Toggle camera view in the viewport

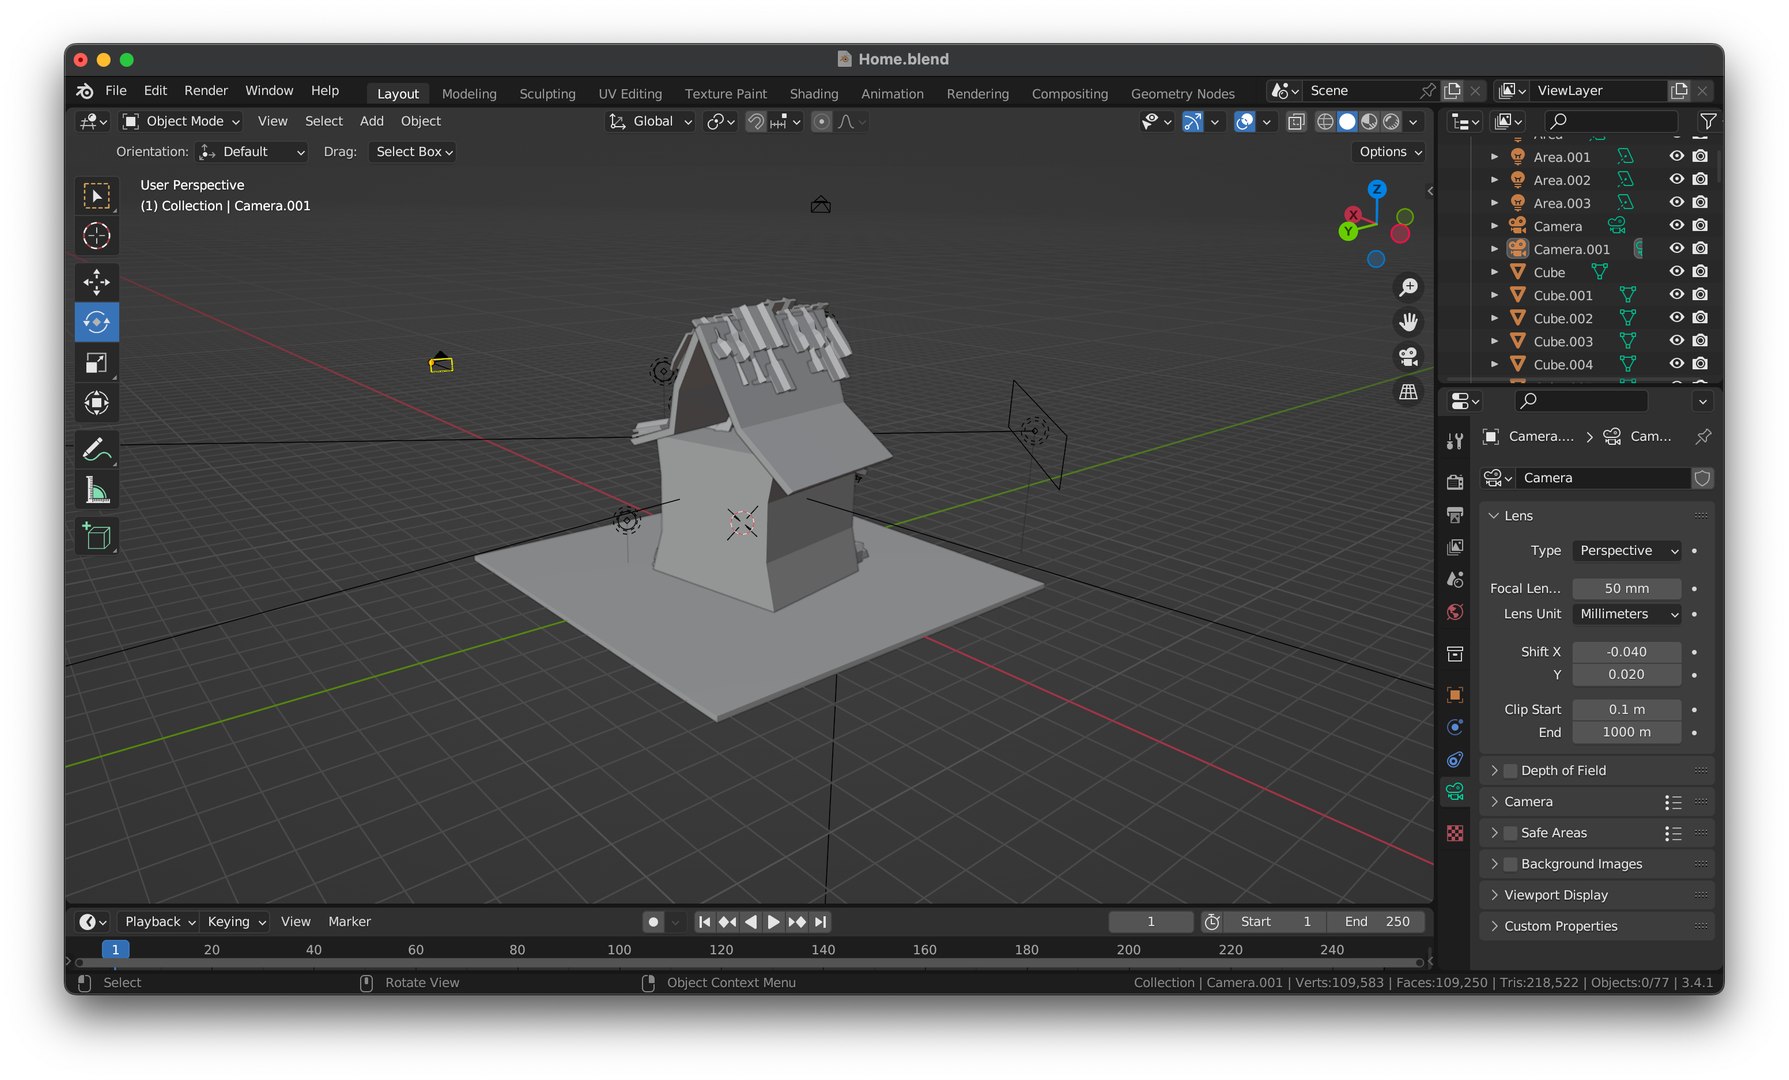[1408, 357]
